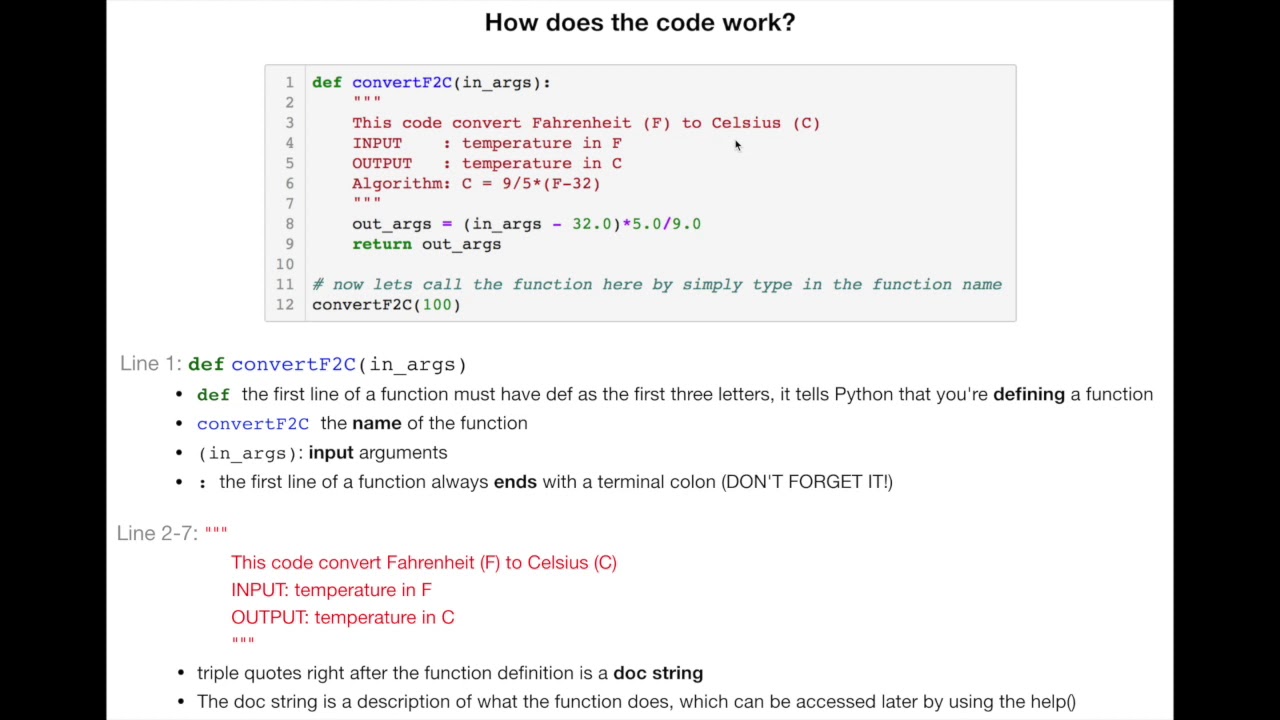Click the "(in_args): input arguments" bullet
The width and height of the screenshot is (1280, 720).
pyautogui.click(x=322, y=453)
